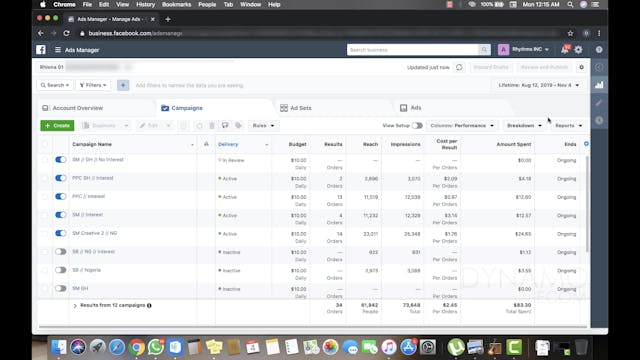640x360 pixels.
Task: Open the pencil edit panel in sidebar
Action: [599, 102]
